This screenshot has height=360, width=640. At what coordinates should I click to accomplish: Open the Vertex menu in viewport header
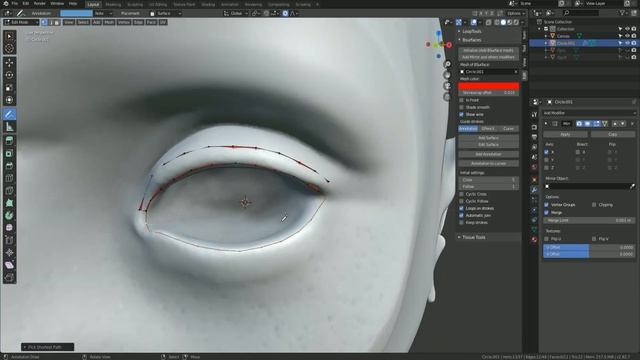pos(124,22)
